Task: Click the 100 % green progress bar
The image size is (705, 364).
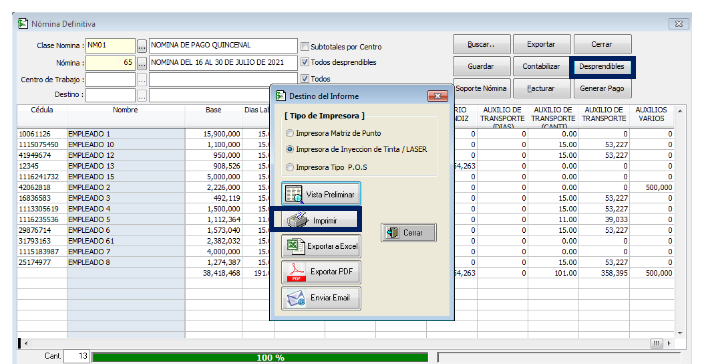Action: [x=260, y=358]
